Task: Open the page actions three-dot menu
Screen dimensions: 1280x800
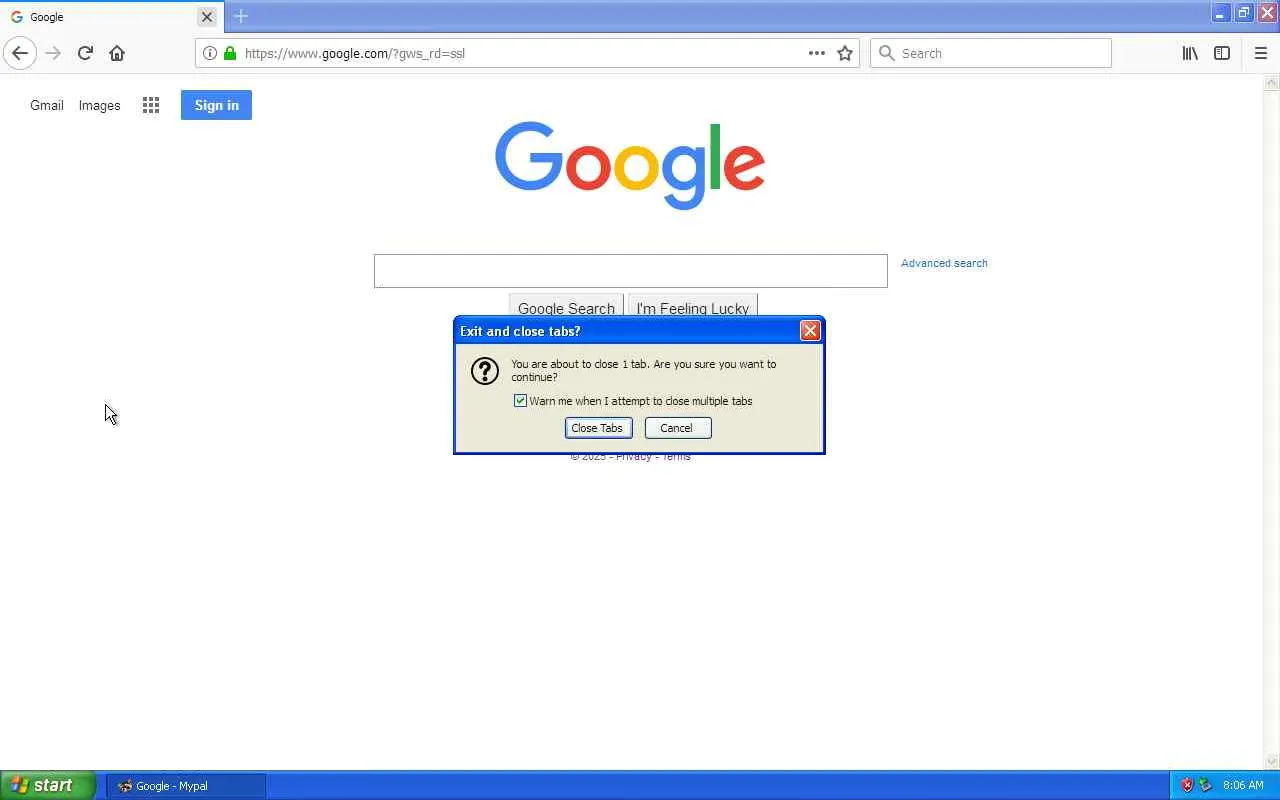Action: pos(817,53)
